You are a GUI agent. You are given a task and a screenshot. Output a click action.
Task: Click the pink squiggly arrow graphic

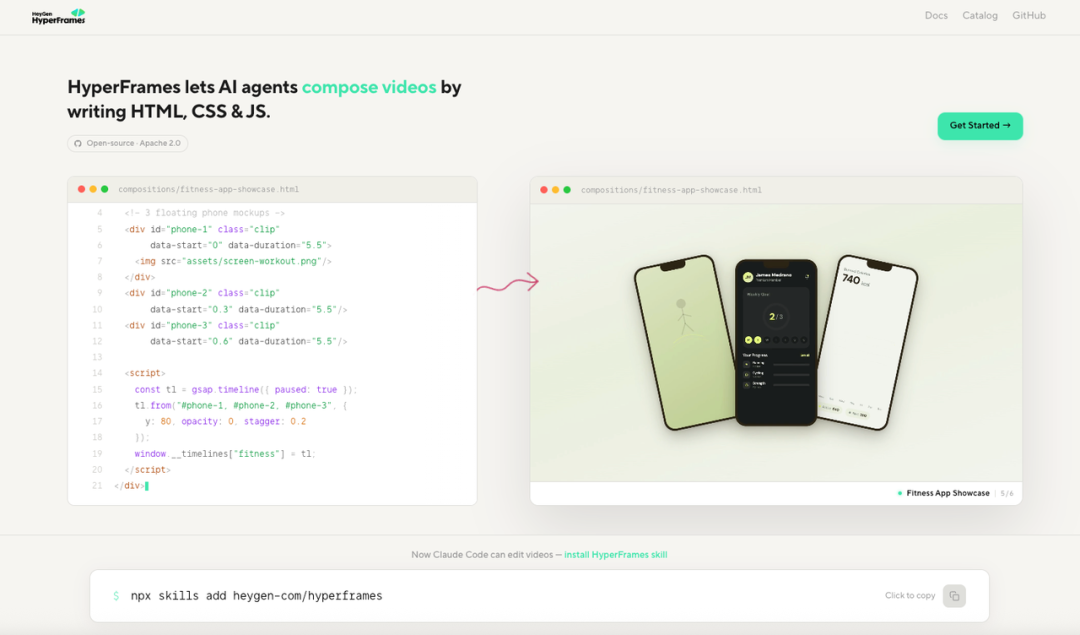508,282
